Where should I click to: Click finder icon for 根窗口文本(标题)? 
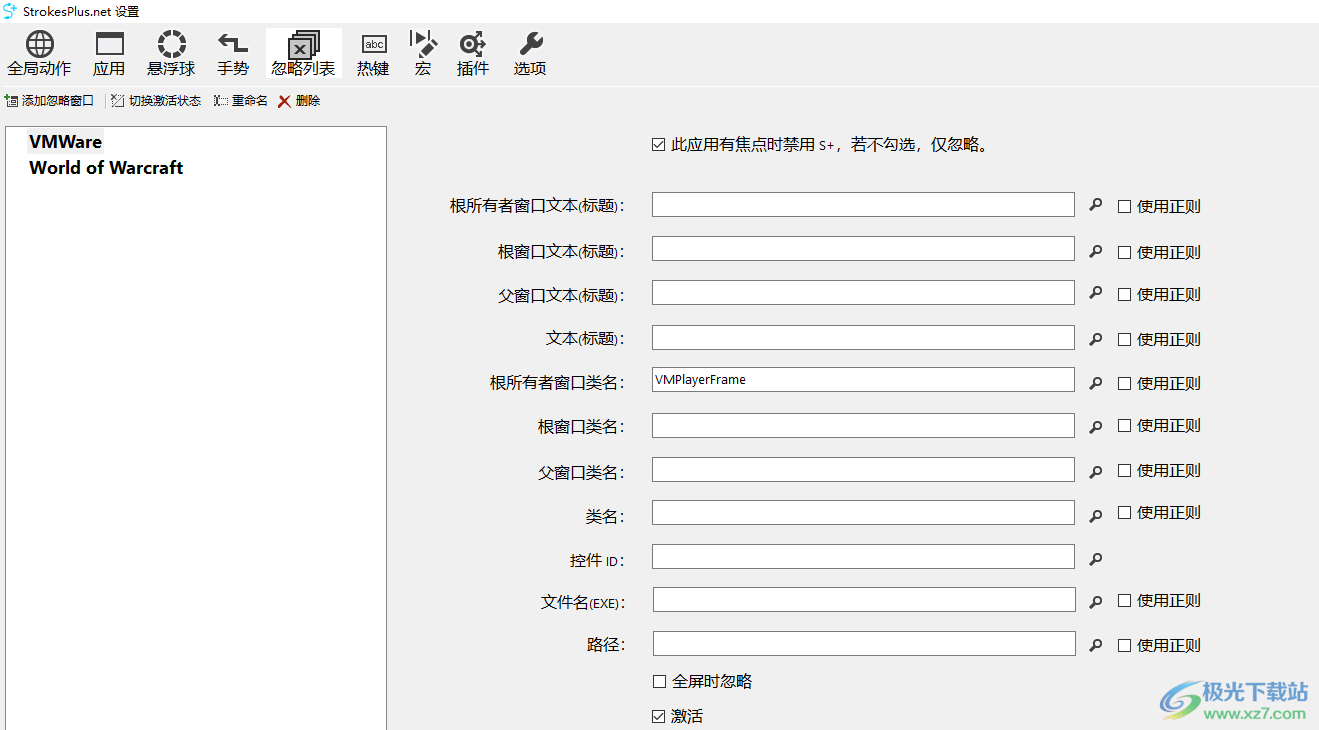coord(1095,251)
